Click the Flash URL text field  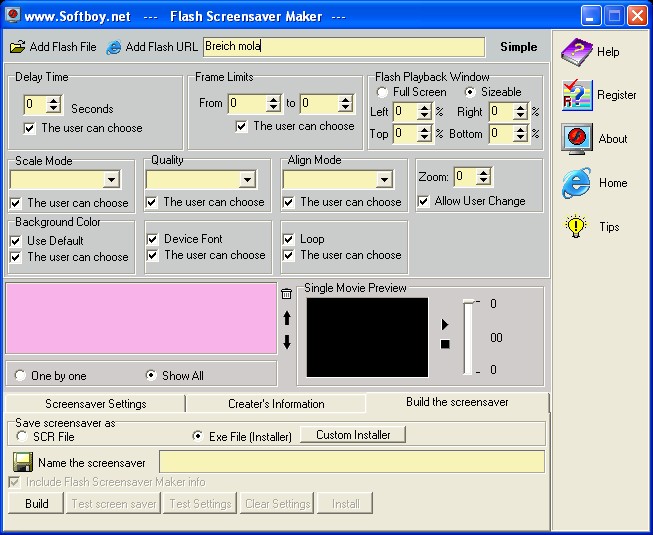[344, 47]
